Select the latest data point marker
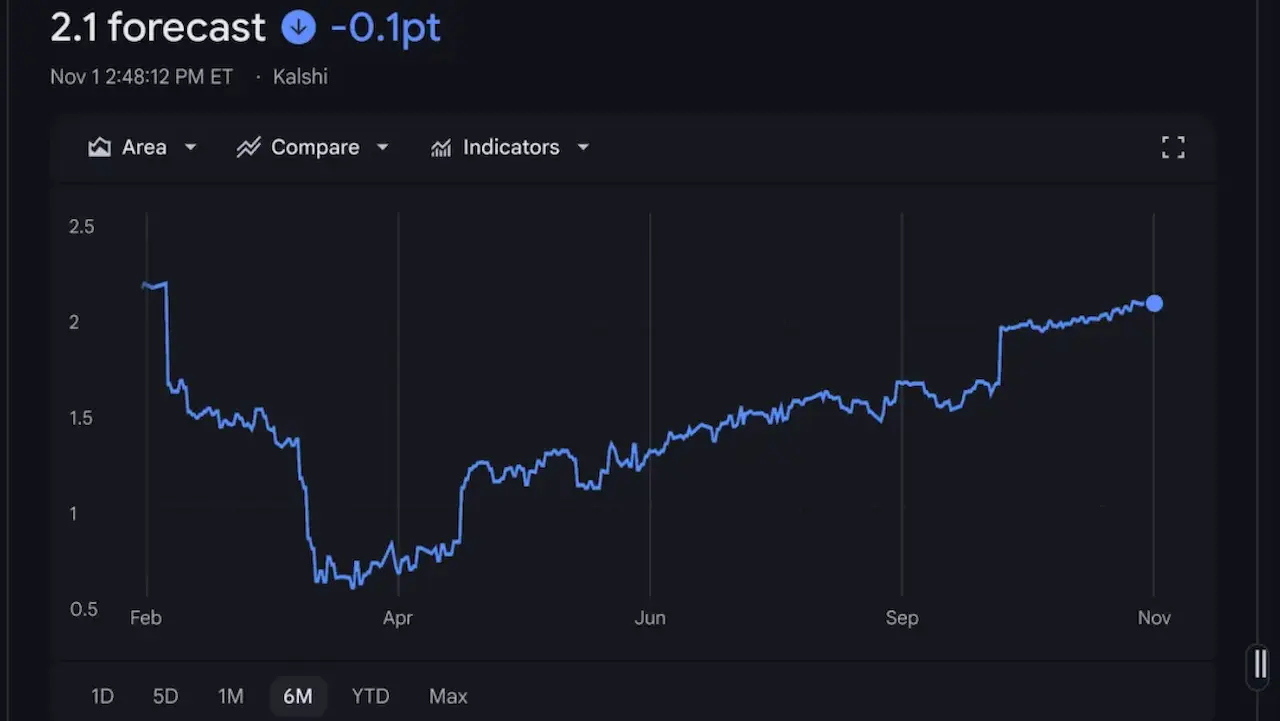Viewport: 1280px width, 721px height. [1155, 304]
